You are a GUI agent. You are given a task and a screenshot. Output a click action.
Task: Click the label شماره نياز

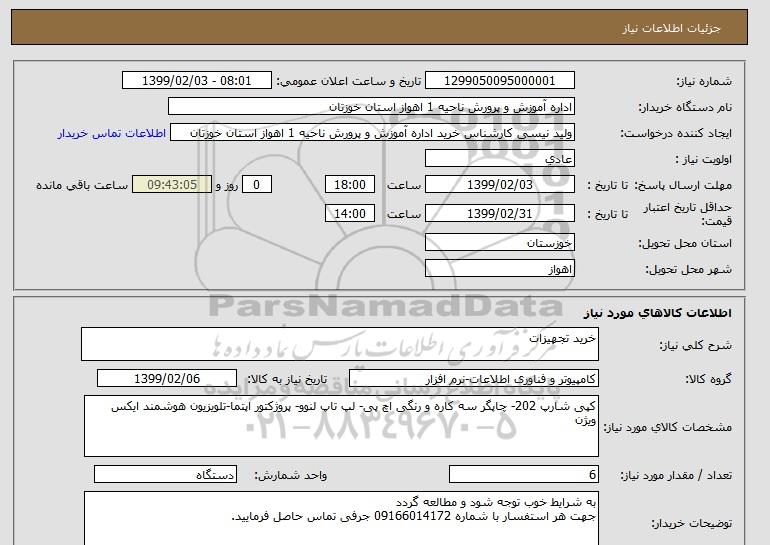(x=704, y=82)
